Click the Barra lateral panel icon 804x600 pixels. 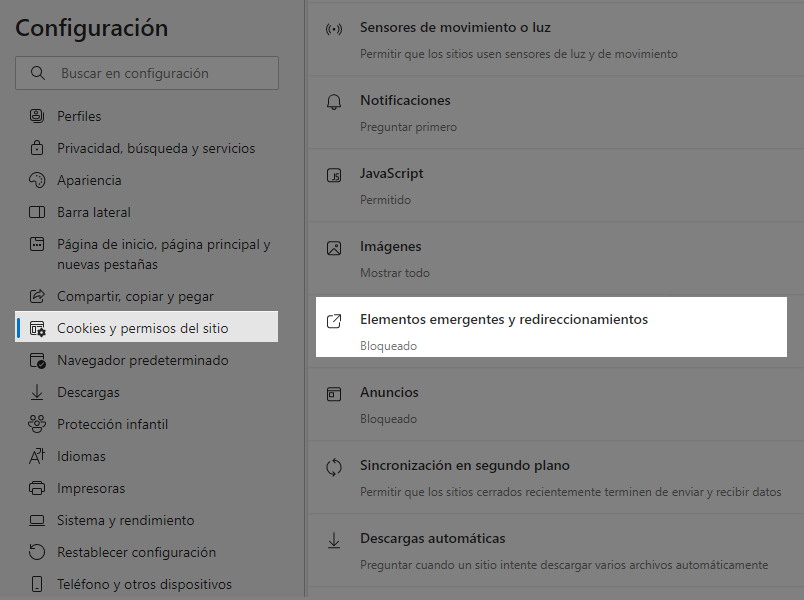tap(37, 212)
